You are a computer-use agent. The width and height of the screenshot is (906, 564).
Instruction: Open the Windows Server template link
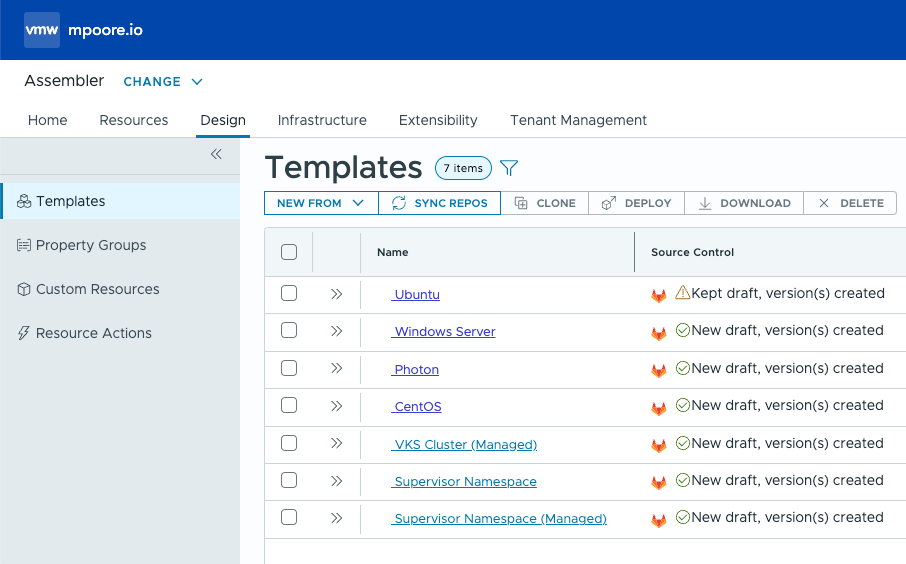[x=443, y=332]
